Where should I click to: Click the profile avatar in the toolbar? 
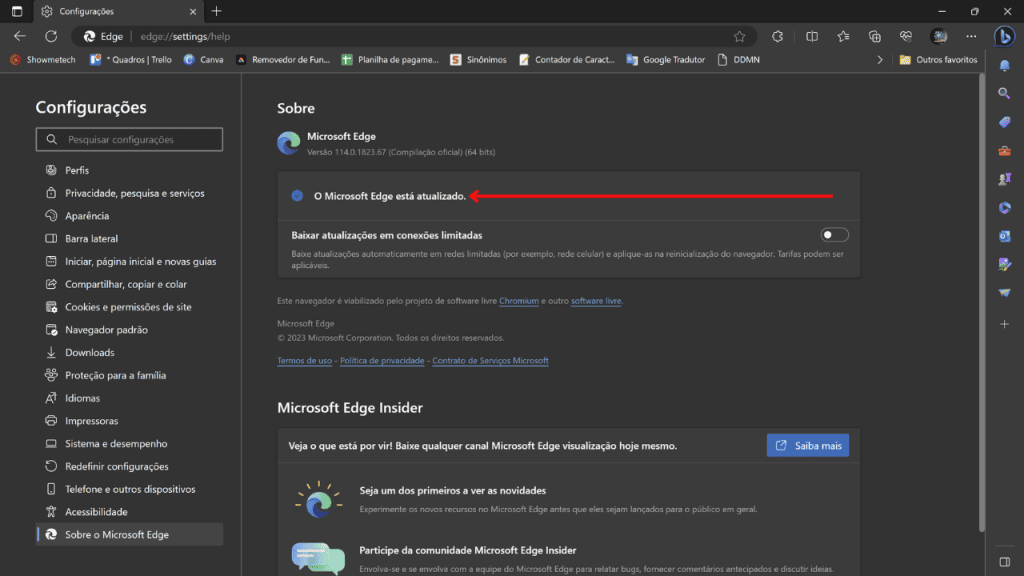point(939,36)
